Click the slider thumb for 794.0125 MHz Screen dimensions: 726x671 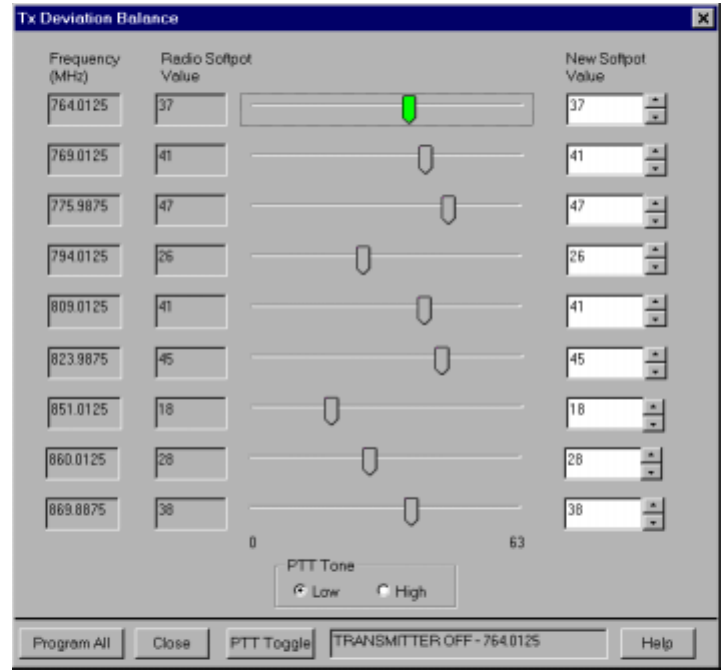(x=363, y=259)
